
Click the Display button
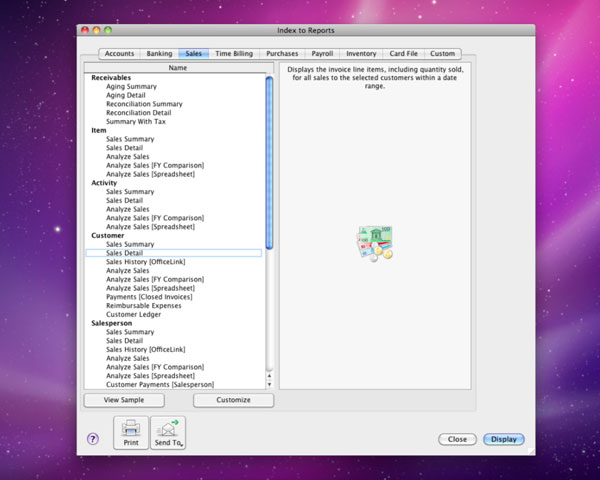(504, 439)
